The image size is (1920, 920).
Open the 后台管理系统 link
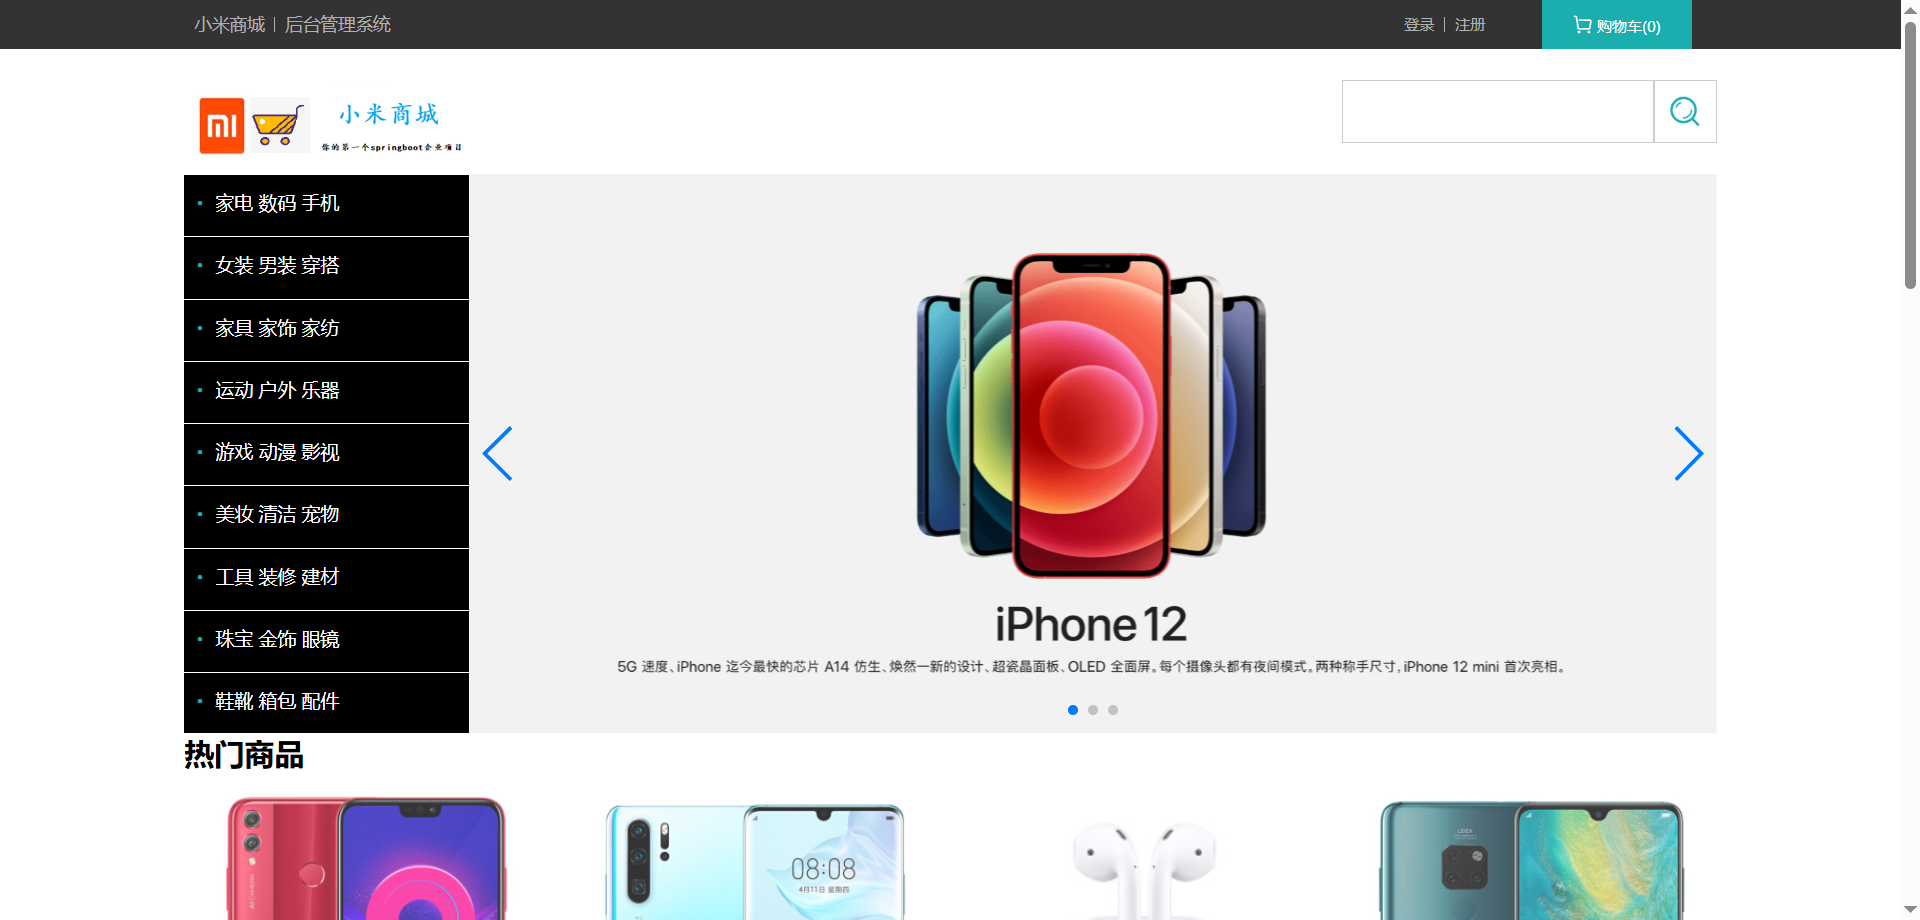click(338, 25)
